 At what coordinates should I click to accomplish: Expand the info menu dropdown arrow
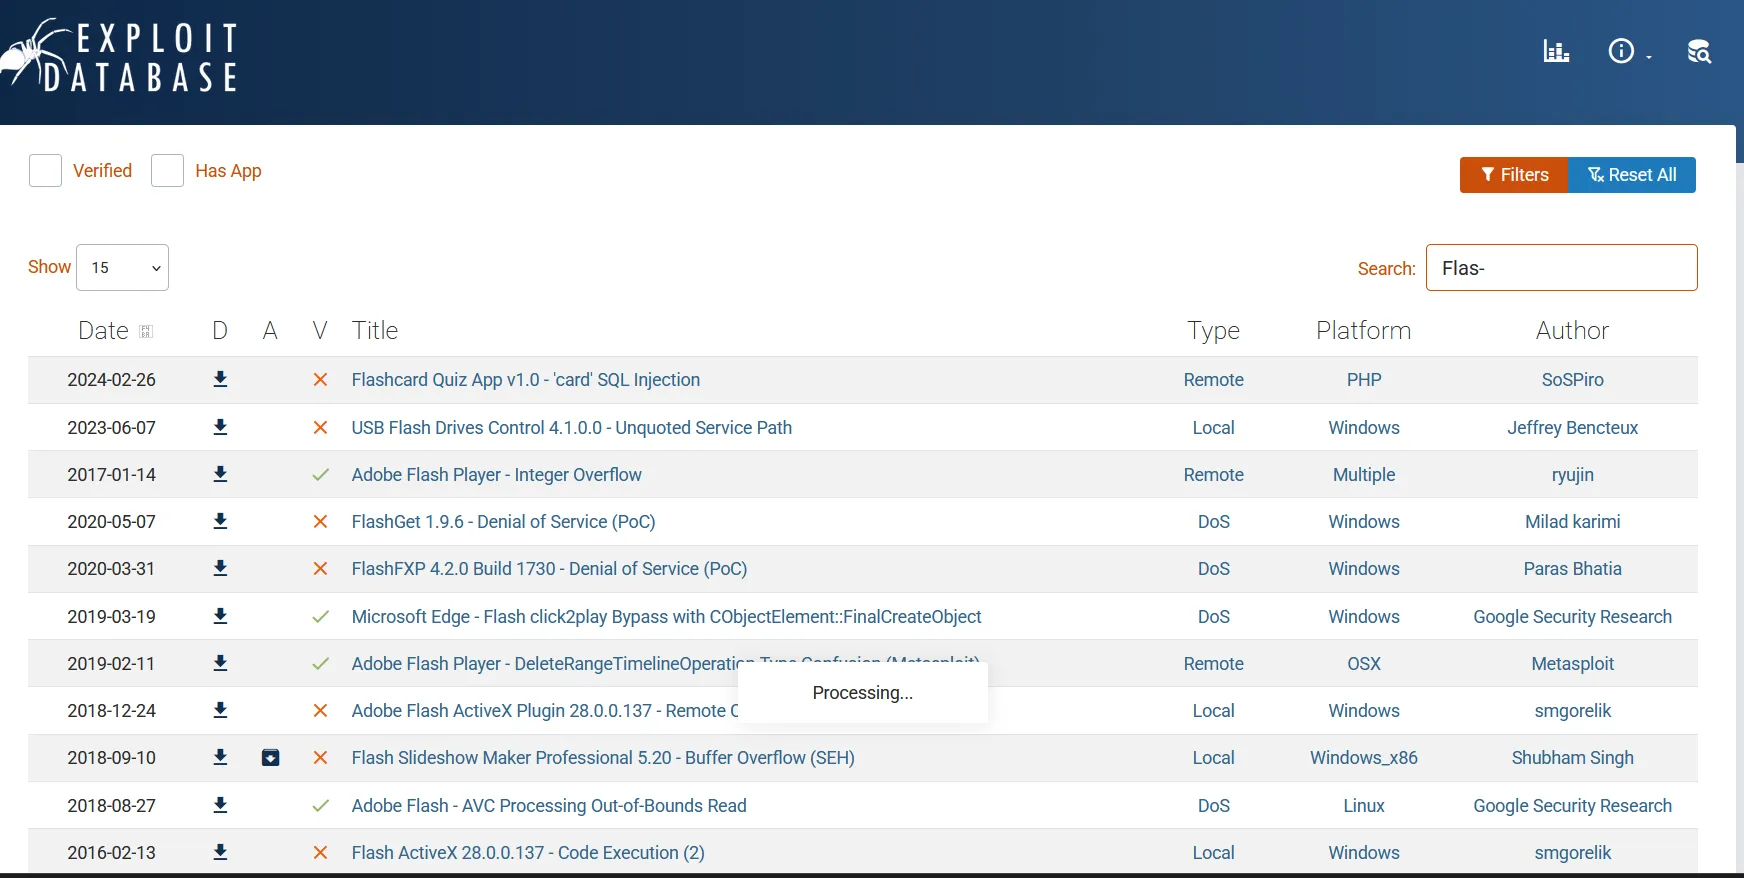(1649, 57)
